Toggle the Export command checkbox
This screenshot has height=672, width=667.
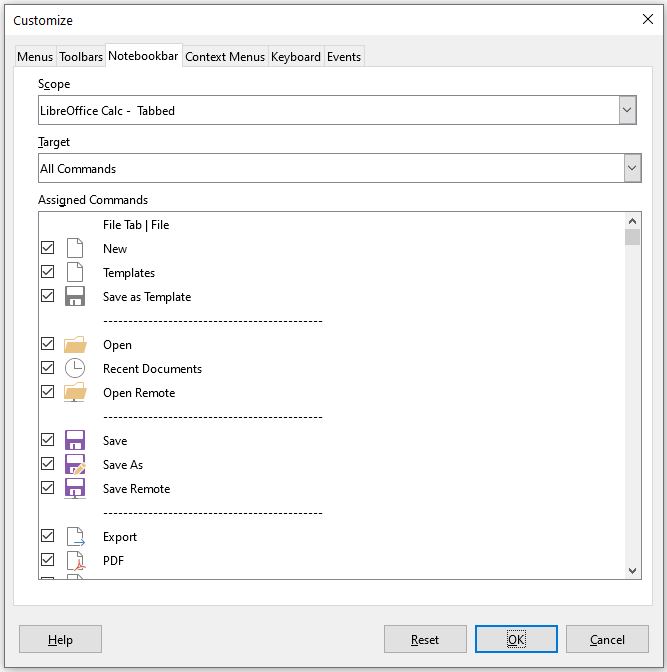(48, 536)
